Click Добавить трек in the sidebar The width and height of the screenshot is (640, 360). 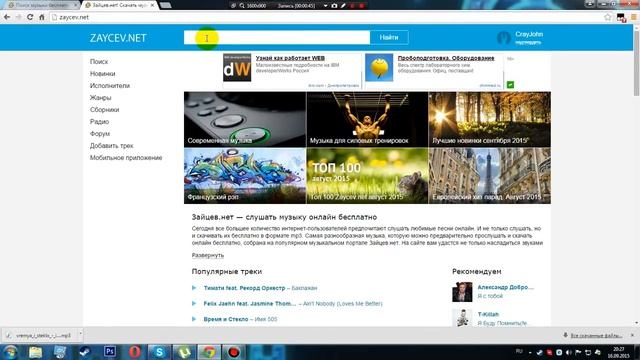click(x=111, y=146)
